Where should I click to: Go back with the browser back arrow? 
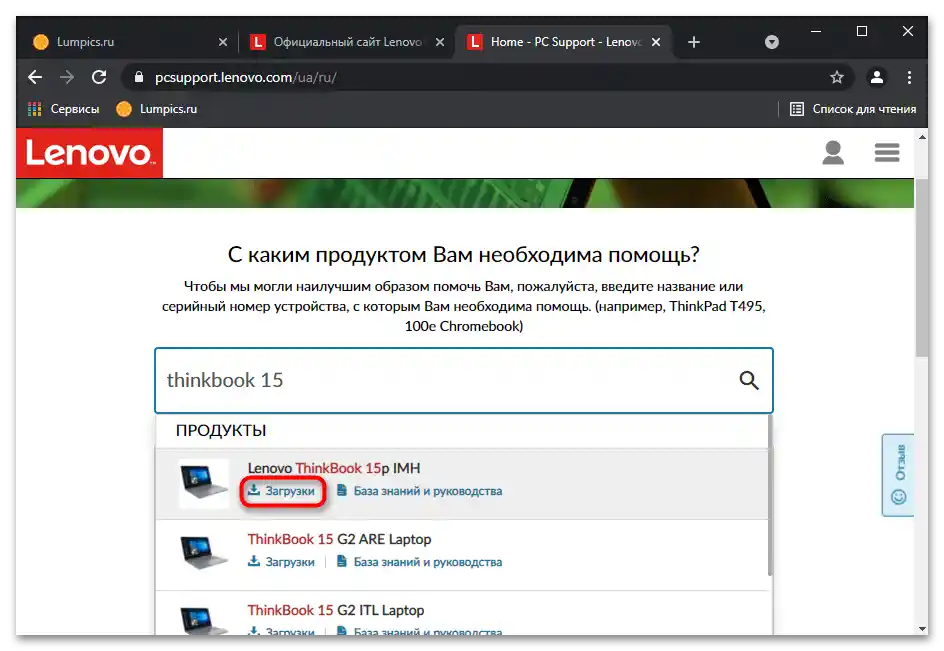click(x=35, y=77)
